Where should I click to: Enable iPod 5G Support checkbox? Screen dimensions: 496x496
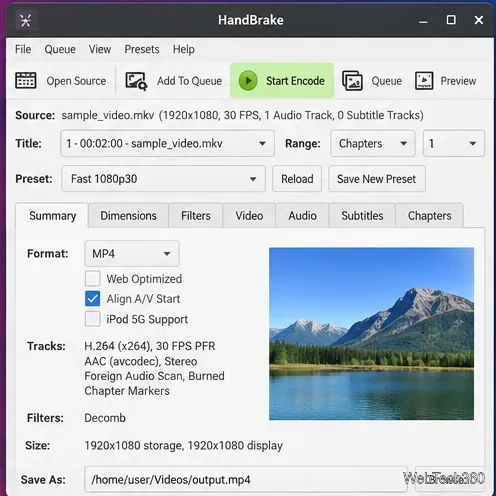92,319
